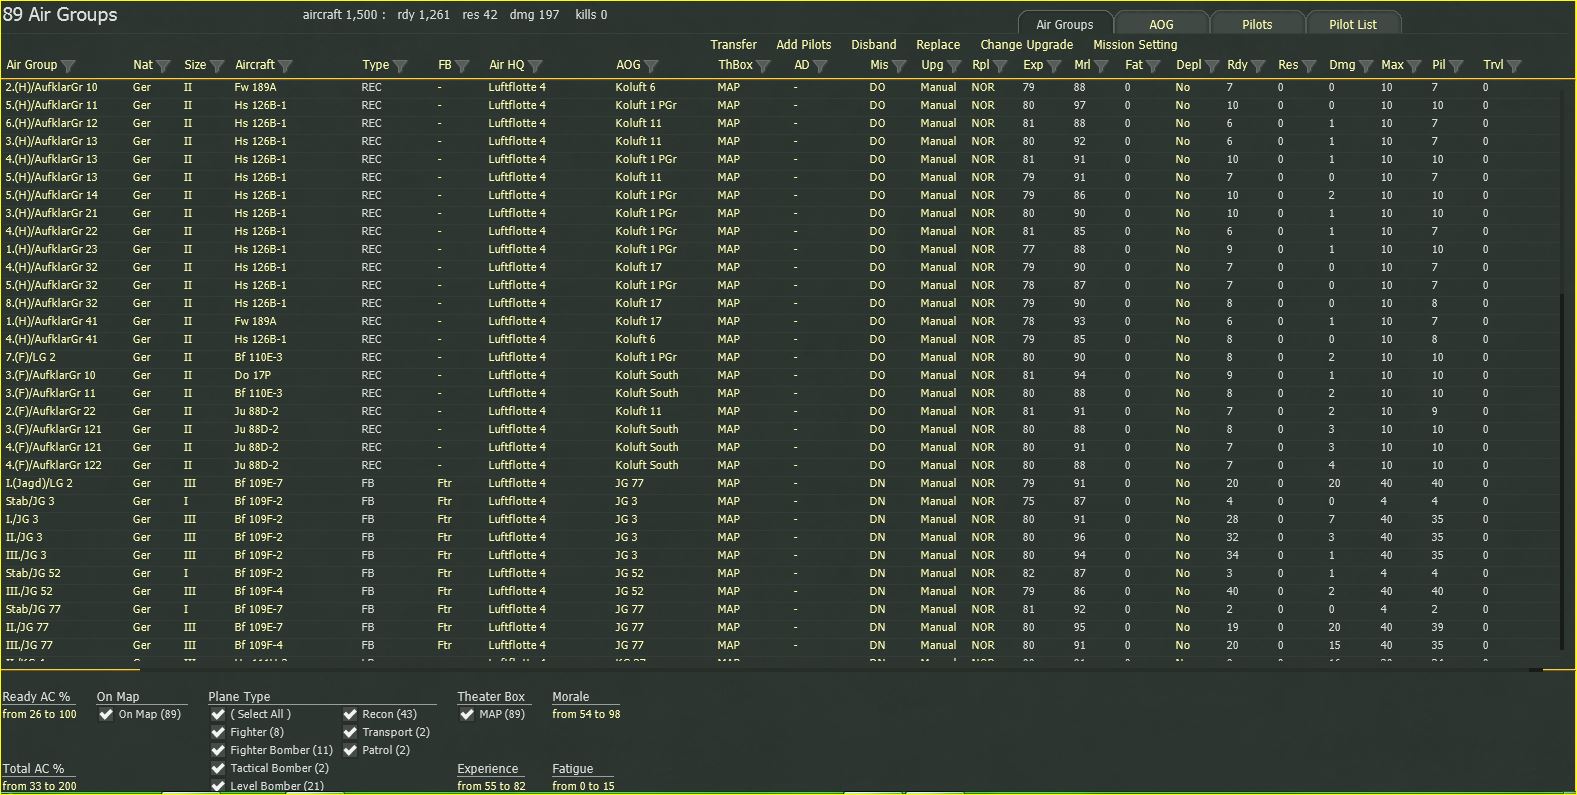Open the Air HQ column filter funnel
1577x795 pixels.
pos(535,66)
